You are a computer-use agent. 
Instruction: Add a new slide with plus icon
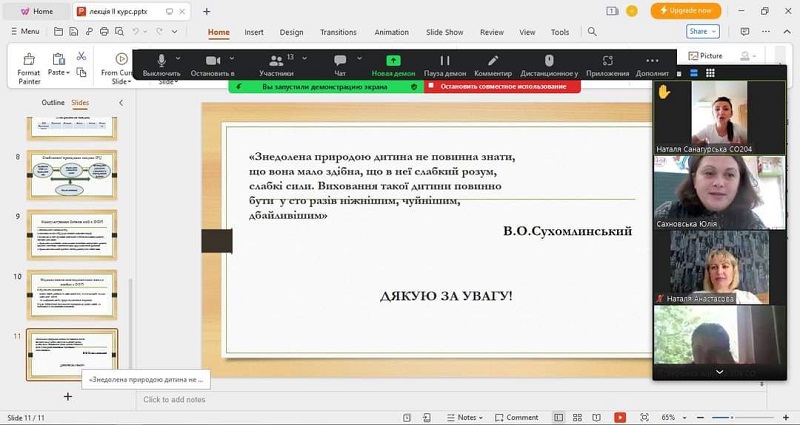pos(68,396)
